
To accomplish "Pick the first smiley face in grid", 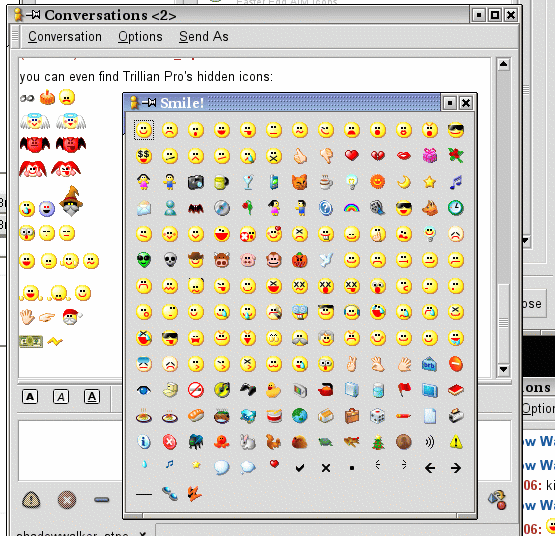I will [x=144, y=130].
